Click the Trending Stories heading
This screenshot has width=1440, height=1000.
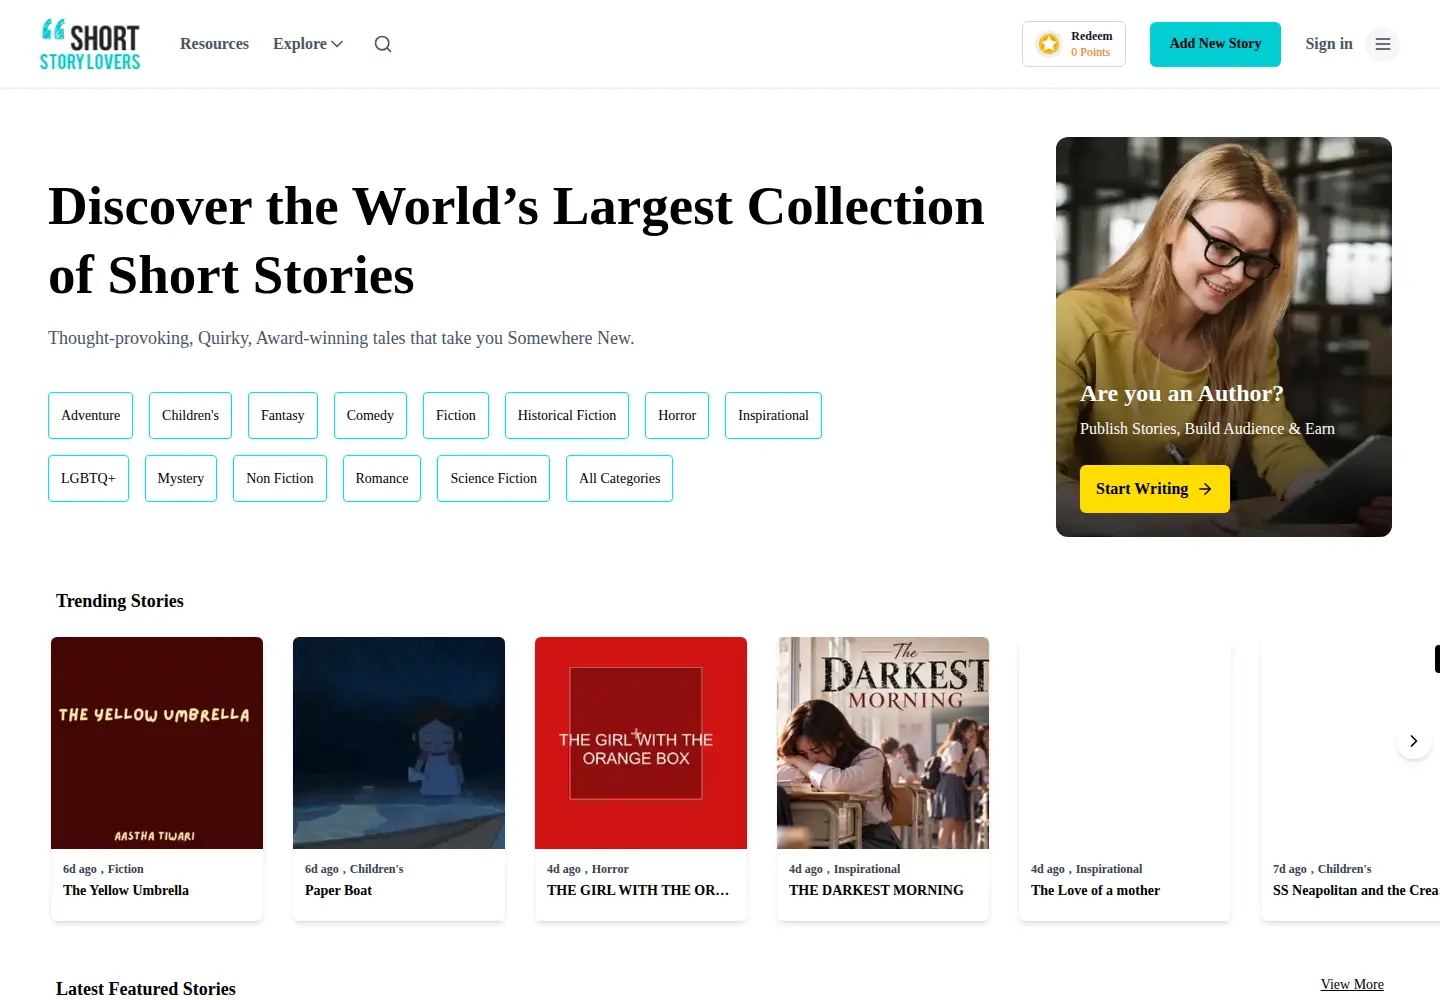pyautogui.click(x=120, y=601)
